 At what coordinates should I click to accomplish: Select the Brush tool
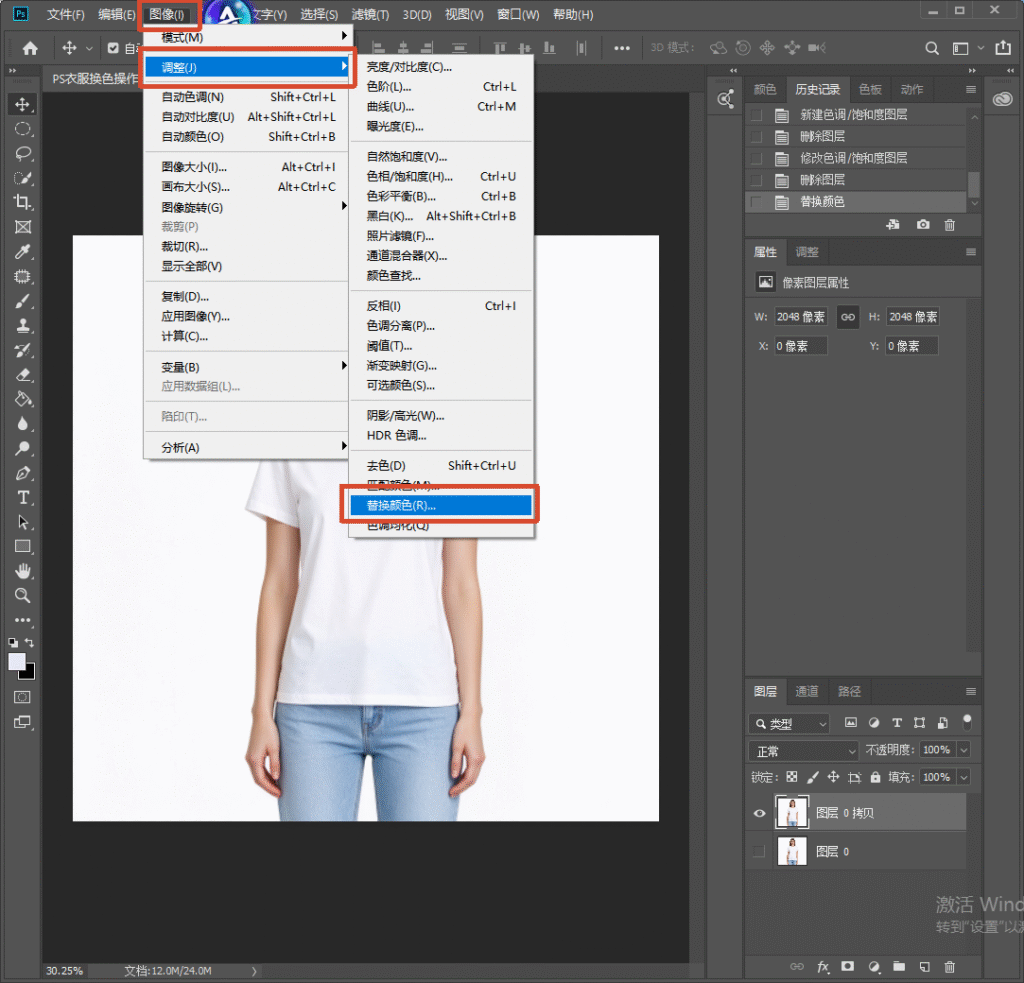pyautogui.click(x=23, y=301)
